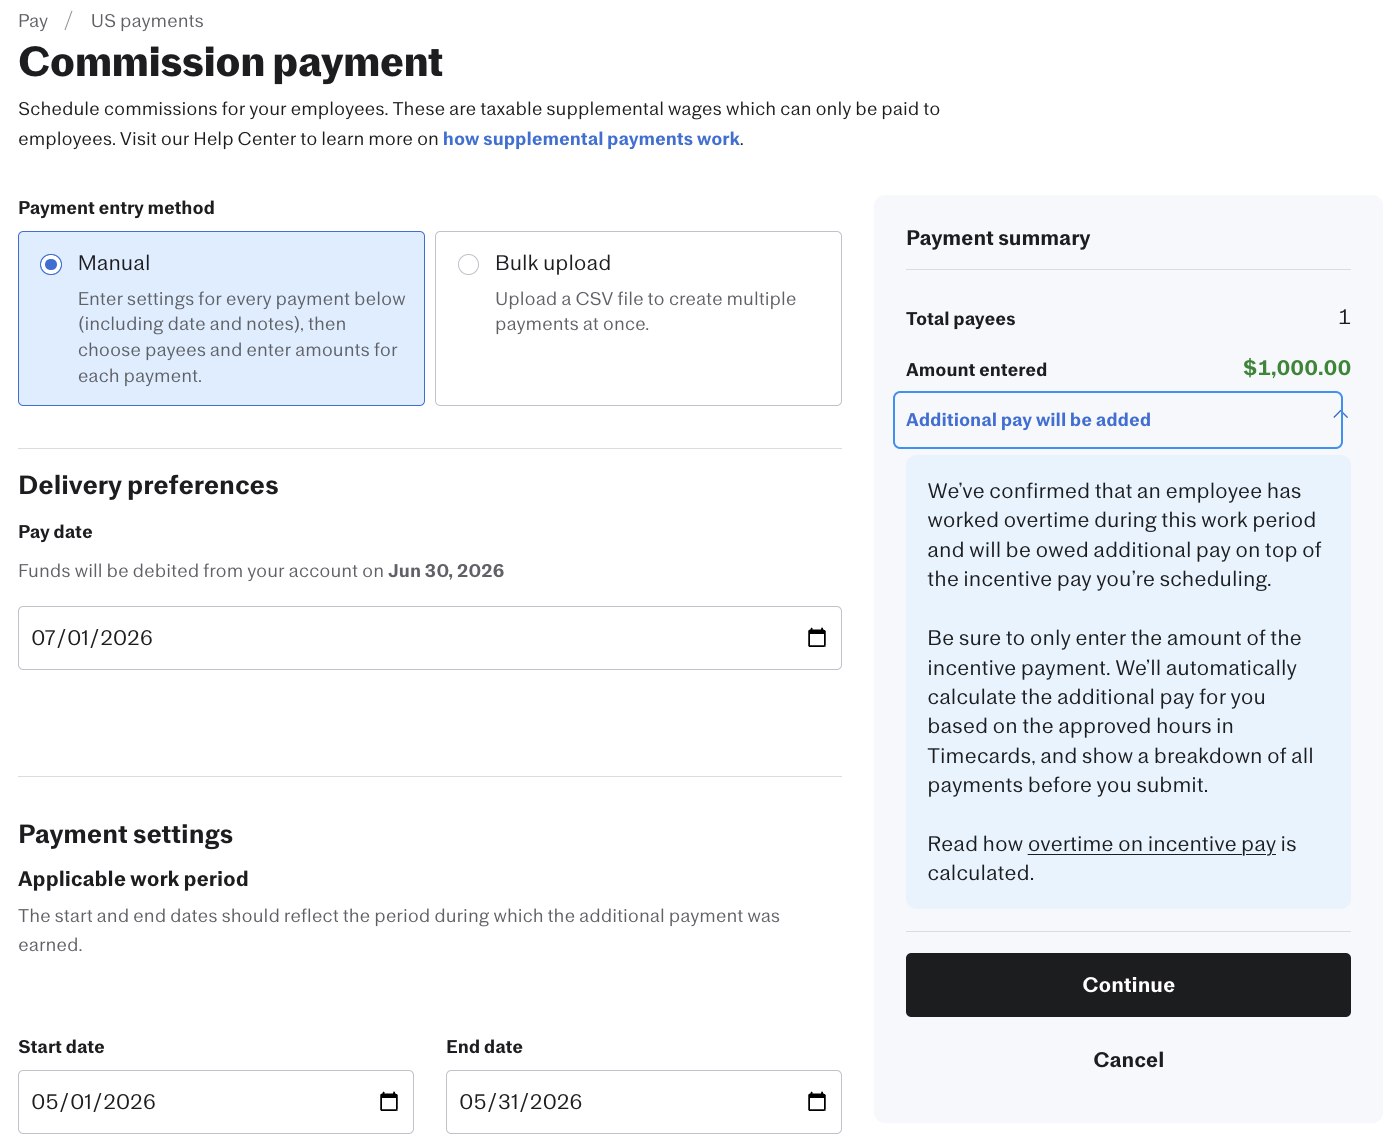Open the Pay date calendar picker icon
The height and width of the screenshot is (1146, 1400).
tap(817, 638)
